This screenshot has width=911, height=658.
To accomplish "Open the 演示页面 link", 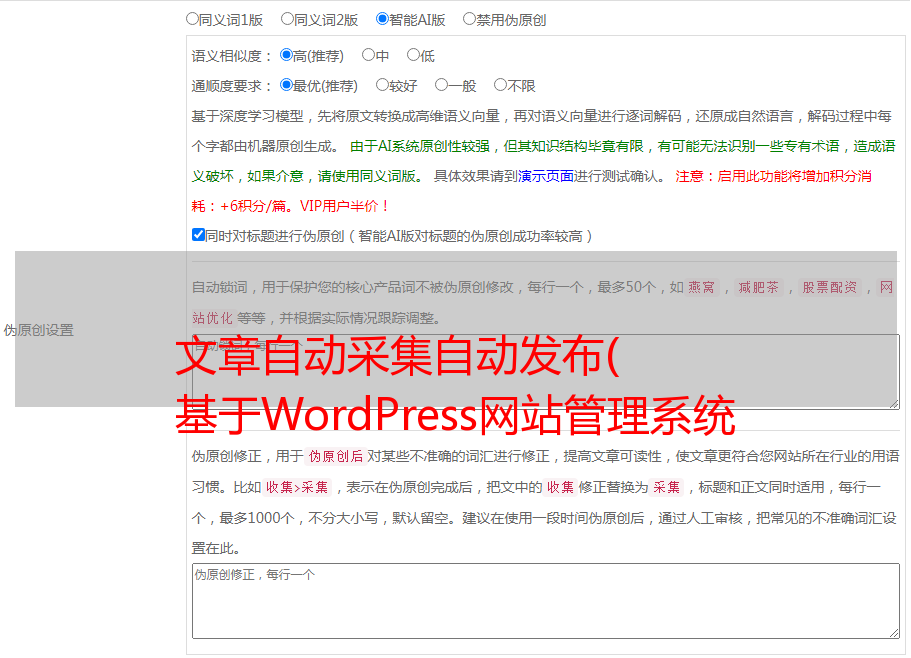I will 546,176.
